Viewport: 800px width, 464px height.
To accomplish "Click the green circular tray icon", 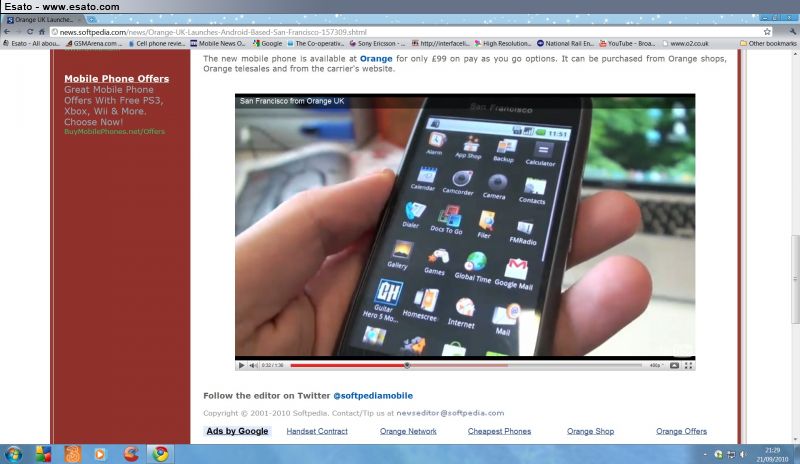I will (x=718, y=454).
